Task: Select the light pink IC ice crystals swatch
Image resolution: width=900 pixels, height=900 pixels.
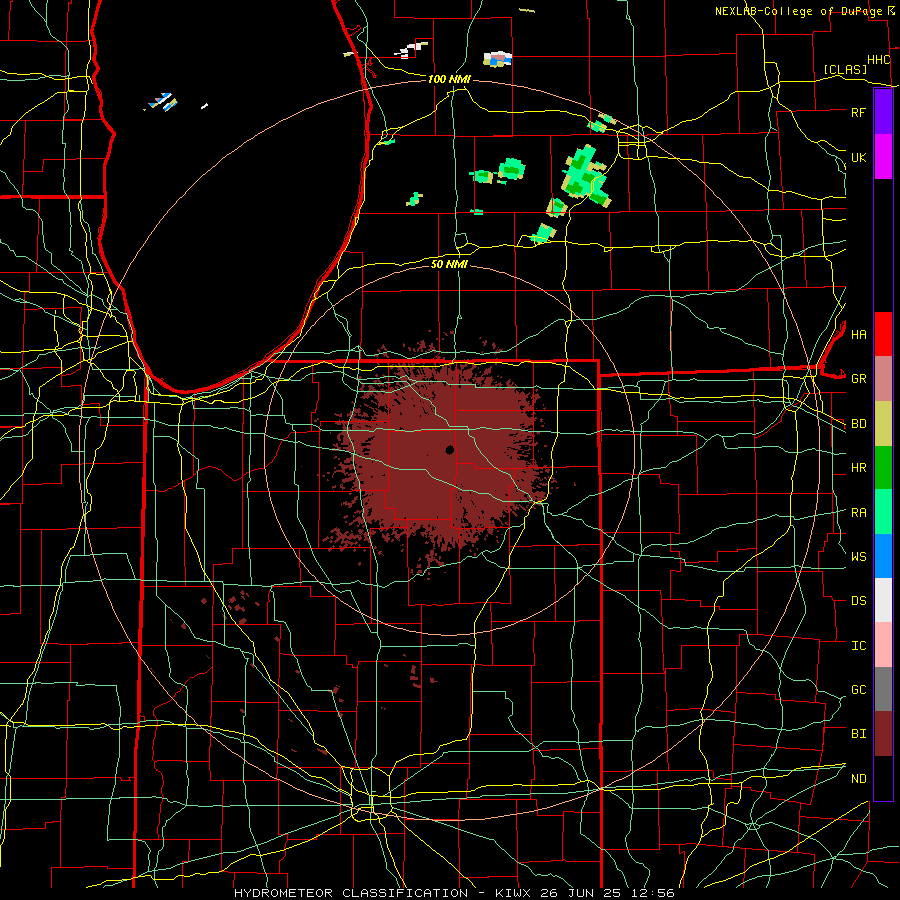Action: (x=883, y=645)
